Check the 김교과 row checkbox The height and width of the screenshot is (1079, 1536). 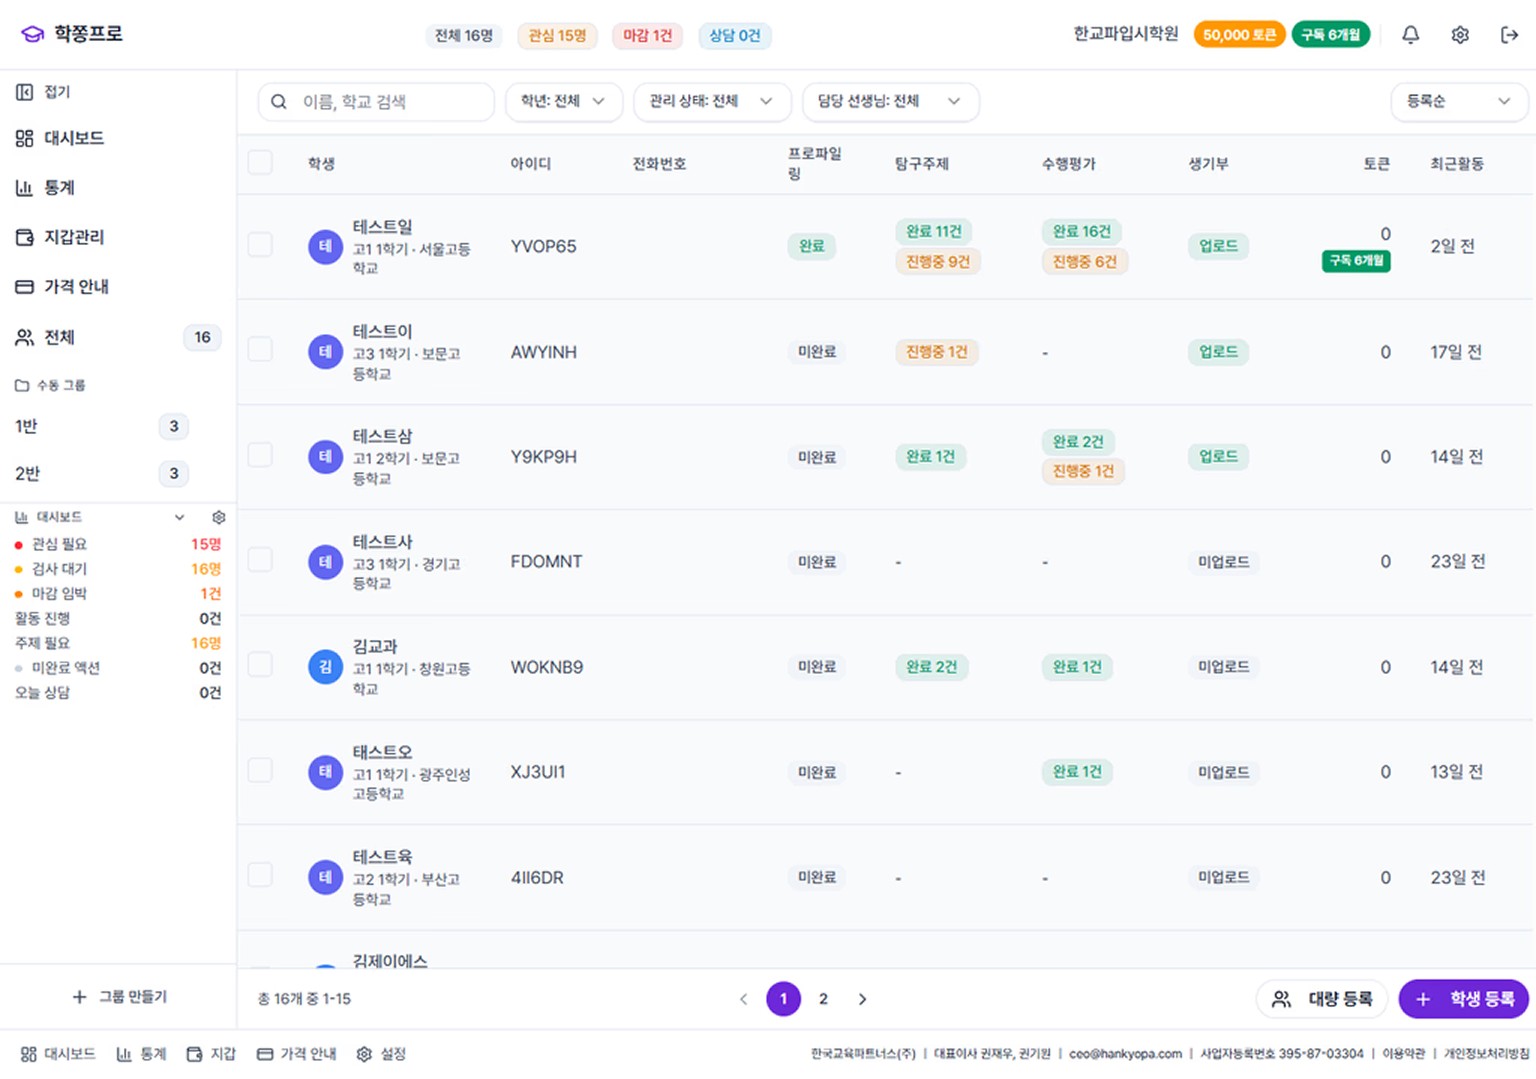point(260,665)
